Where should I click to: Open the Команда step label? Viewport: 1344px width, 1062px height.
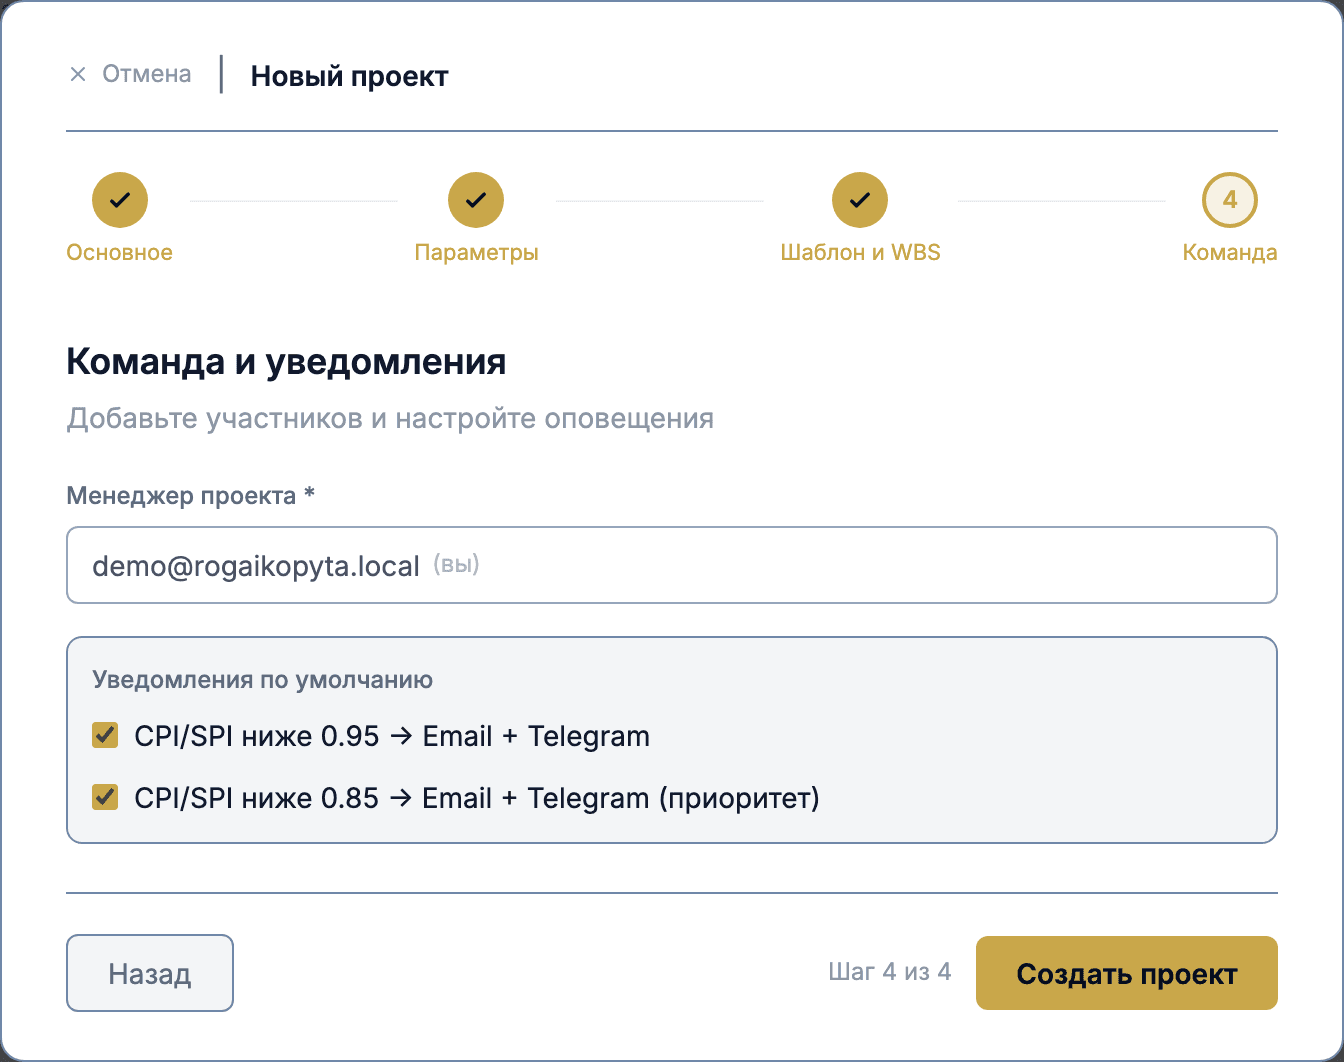click(1230, 252)
